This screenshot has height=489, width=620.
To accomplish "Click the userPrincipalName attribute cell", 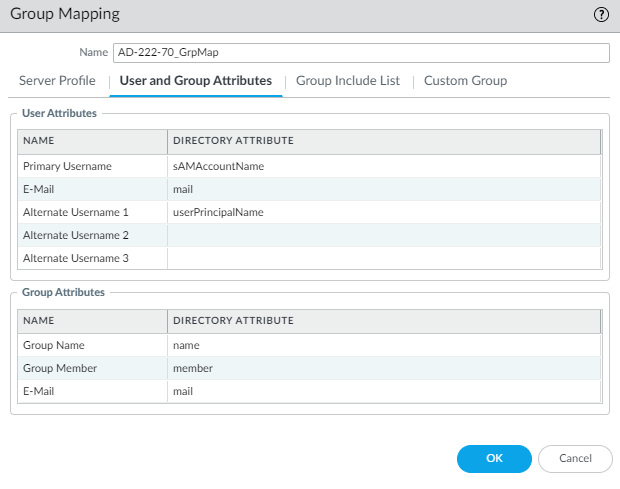I will pyautogui.click(x=384, y=212).
